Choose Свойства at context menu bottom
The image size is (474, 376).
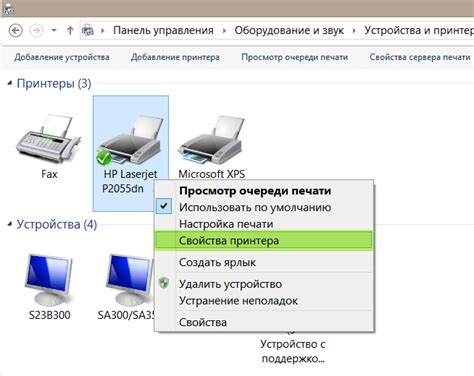264,322
